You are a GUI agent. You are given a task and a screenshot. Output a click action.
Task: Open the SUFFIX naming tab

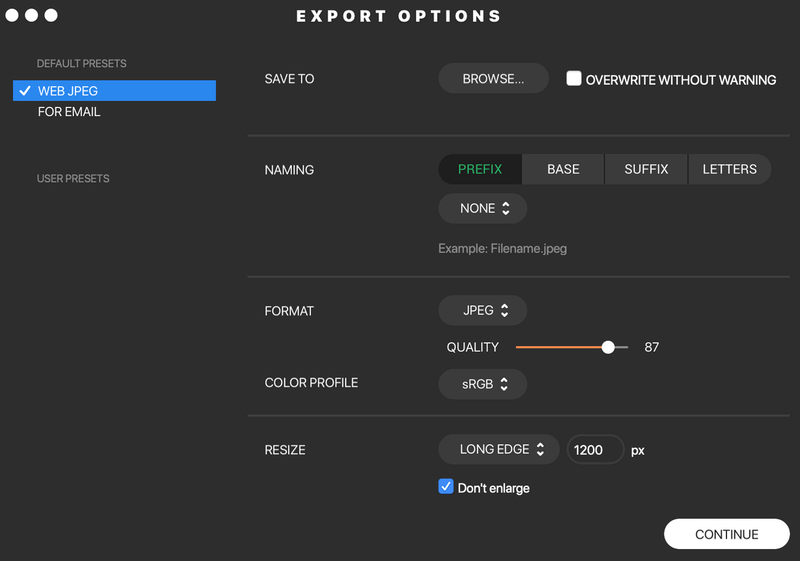pos(646,169)
